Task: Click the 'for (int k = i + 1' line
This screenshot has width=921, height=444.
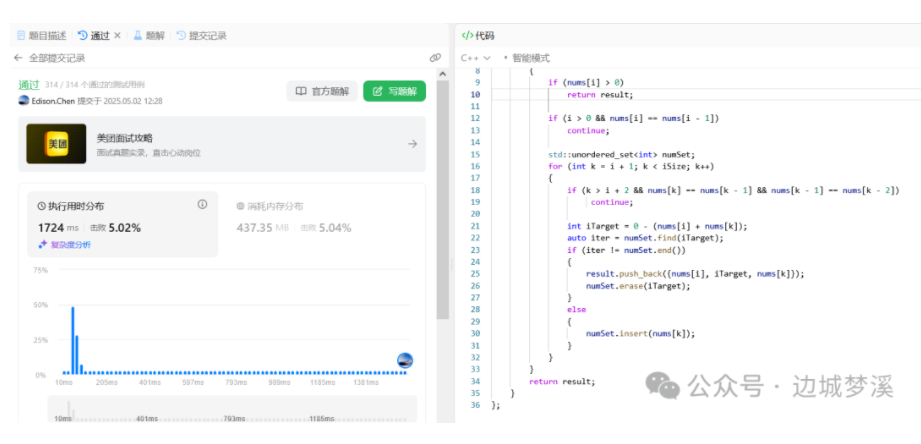Action: 631,166
